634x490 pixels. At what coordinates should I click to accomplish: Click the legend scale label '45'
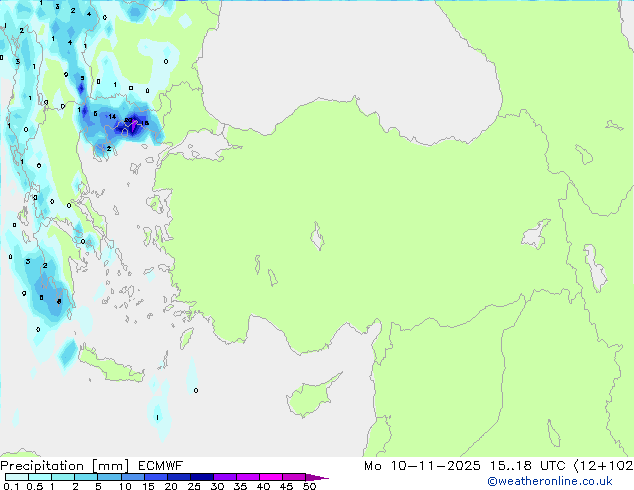[286, 486]
